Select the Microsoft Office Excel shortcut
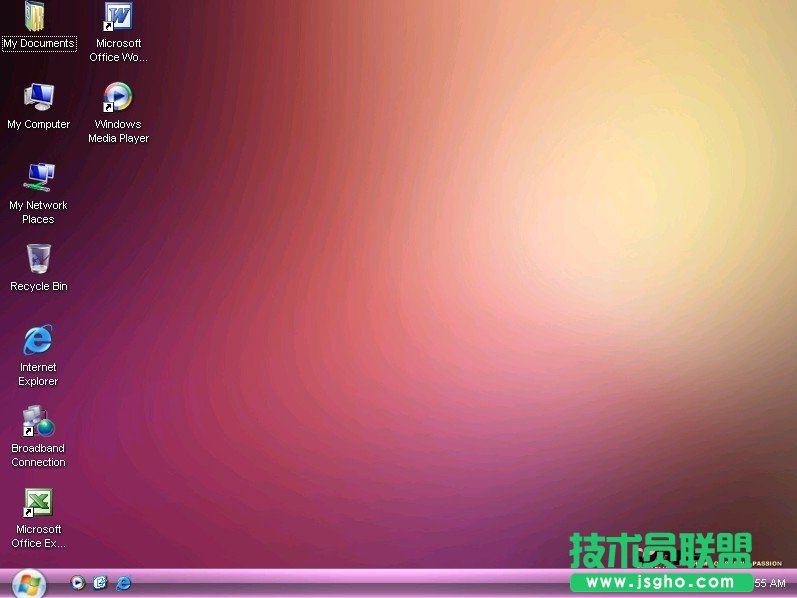 click(x=38, y=502)
